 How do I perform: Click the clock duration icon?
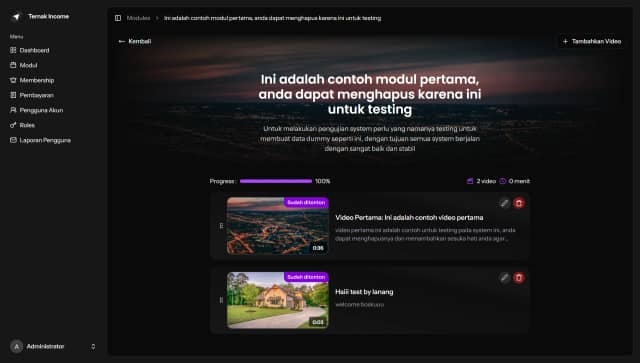click(x=502, y=181)
